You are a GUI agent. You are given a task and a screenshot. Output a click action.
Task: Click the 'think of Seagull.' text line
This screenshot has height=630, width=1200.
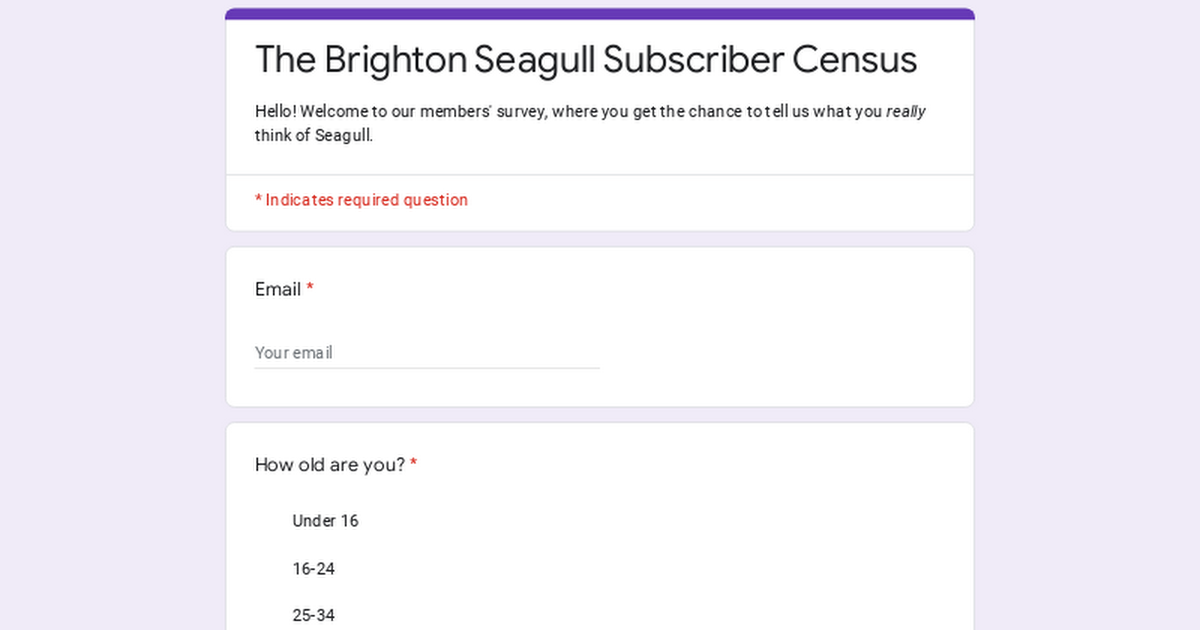(313, 136)
